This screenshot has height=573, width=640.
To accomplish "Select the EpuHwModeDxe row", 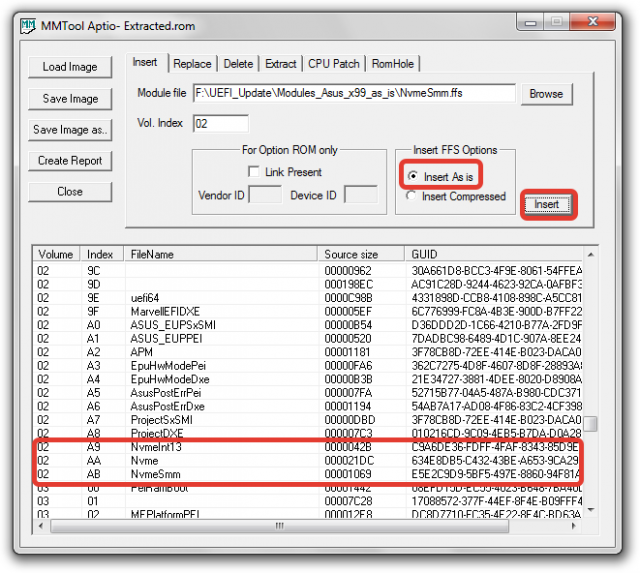I will coord(308,379).
